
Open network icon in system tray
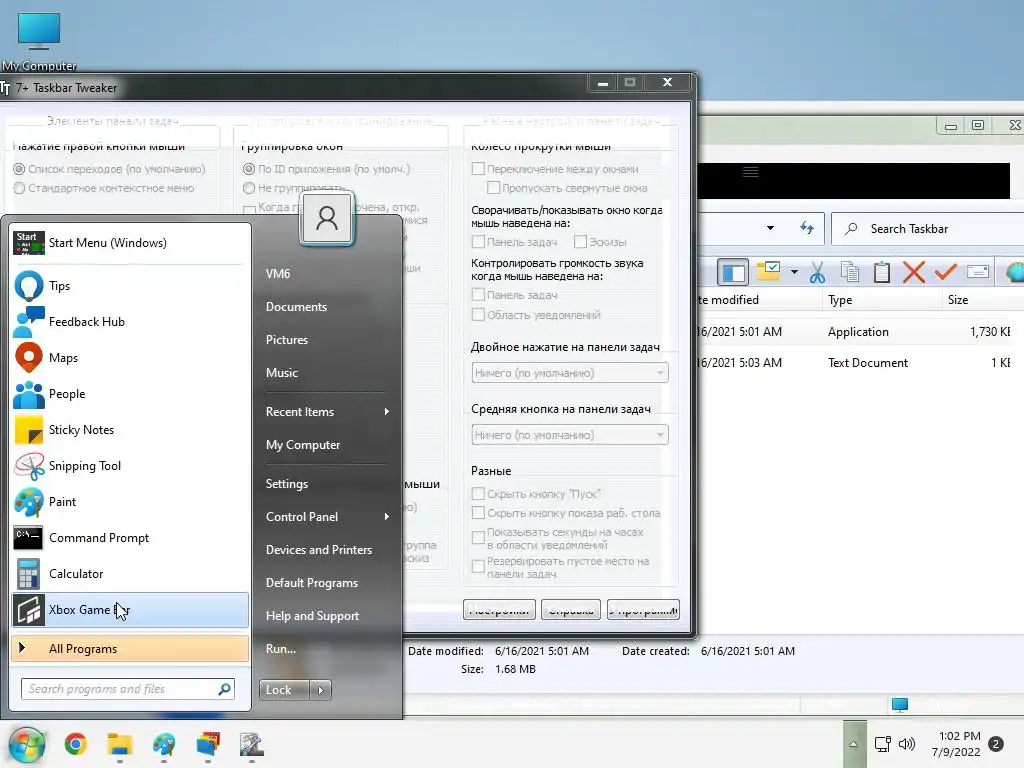pyautogui.click(x=882, y=744)
